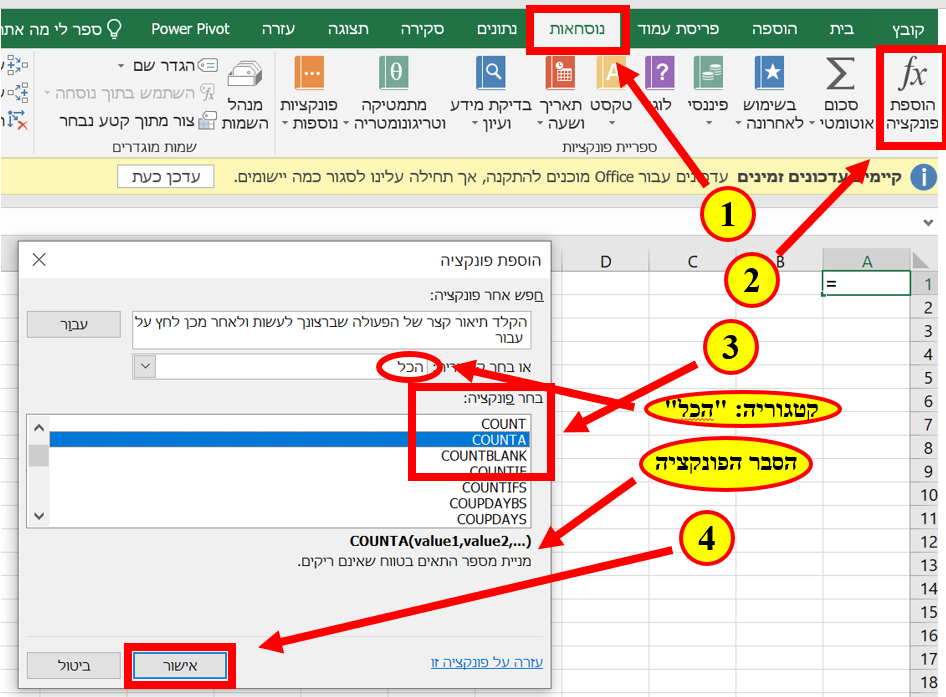Select column D header
Image resolution: width=946 pixels, height=697 pixels.
pos(606,261)
